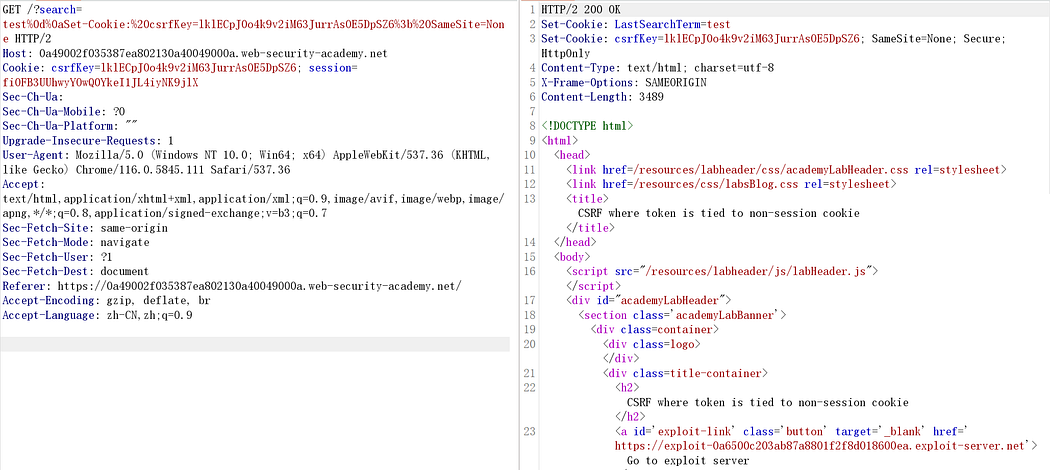Viewport: 1050px width, 470px height.
Task: Click the Upgrade-Insecure-Requests header line
Action: pos(88,141)
